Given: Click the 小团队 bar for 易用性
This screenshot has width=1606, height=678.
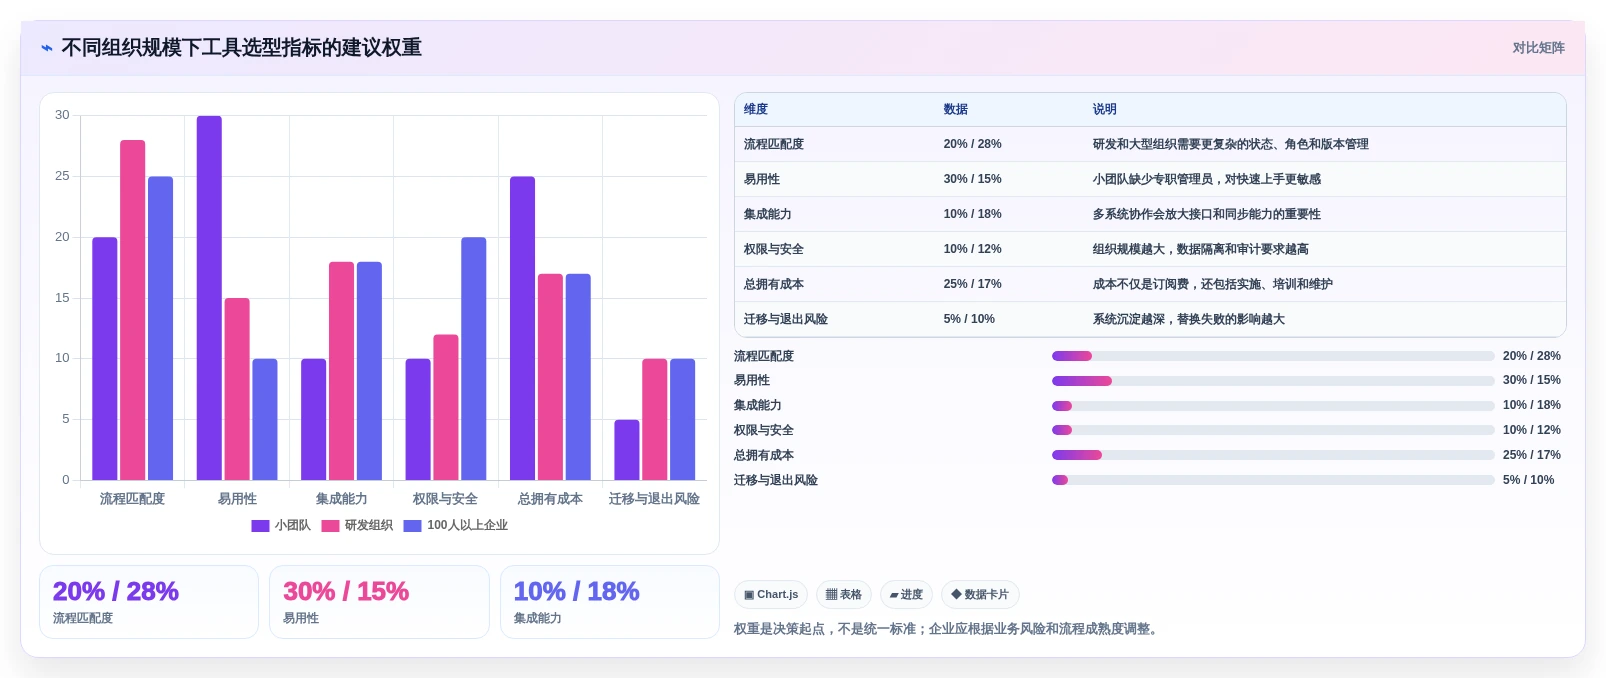Looking at the screenshot, I should click(x=209, y=298).
